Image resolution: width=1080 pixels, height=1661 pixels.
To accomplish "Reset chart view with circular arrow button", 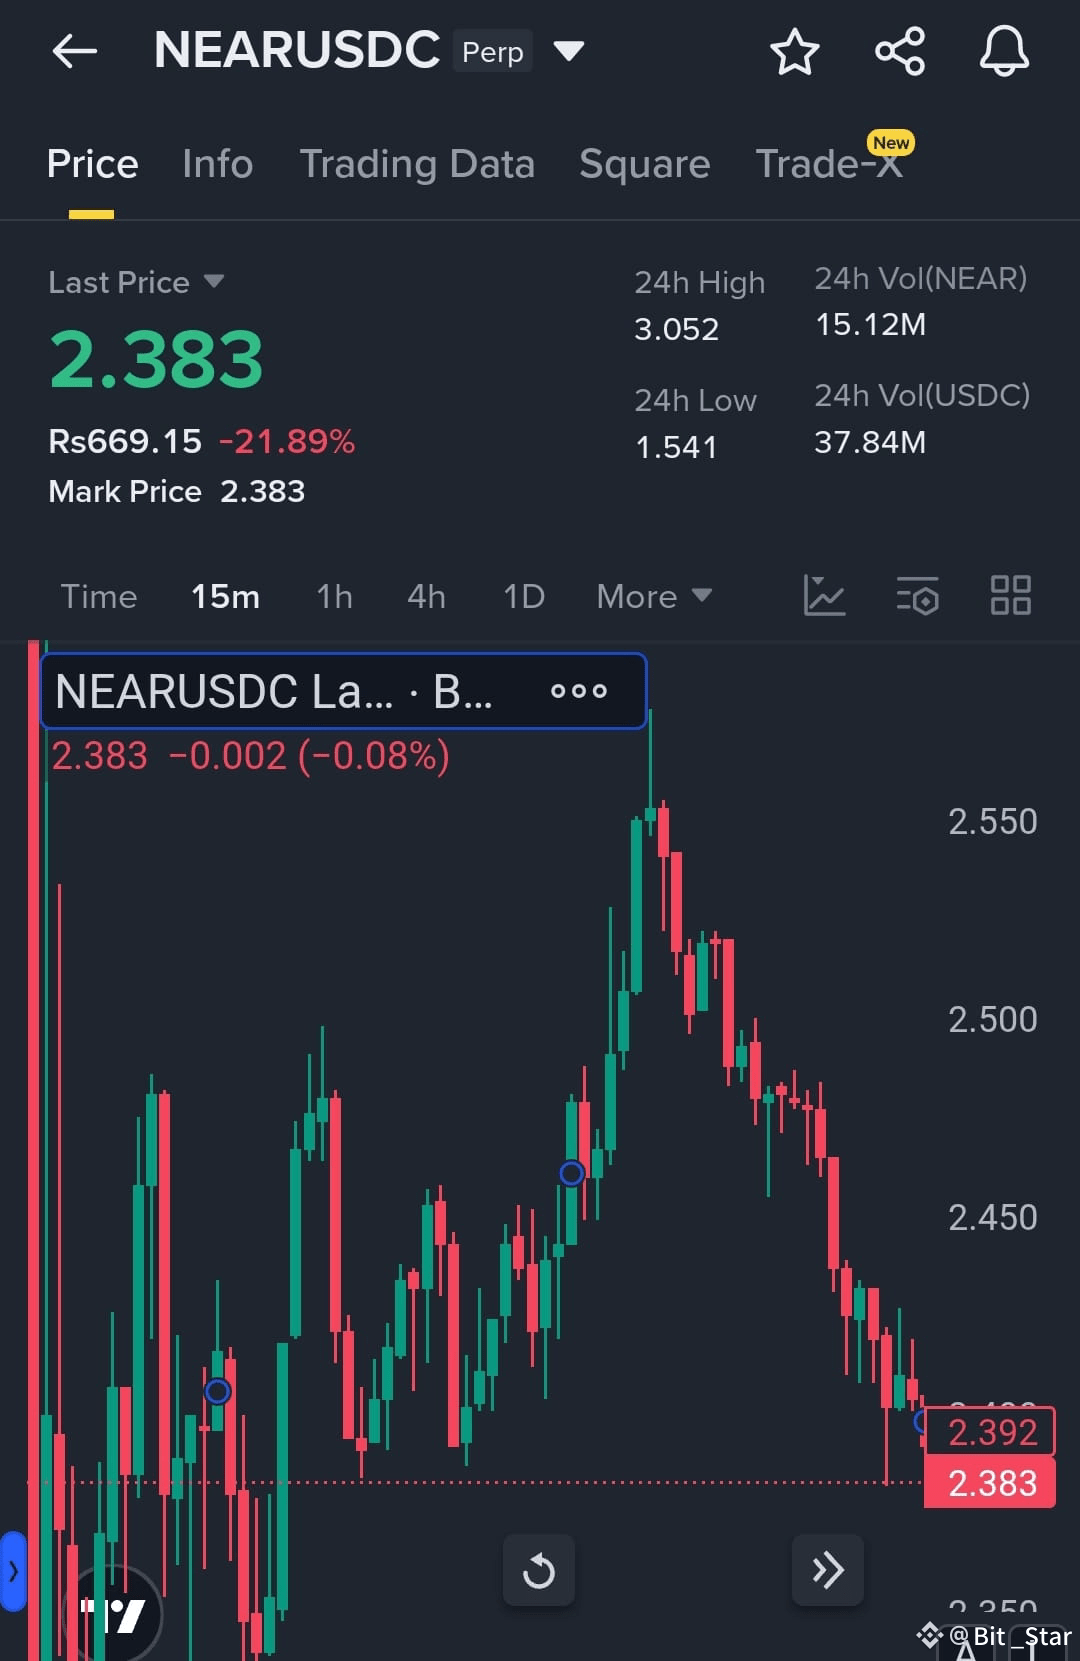I will [539, 1570].
